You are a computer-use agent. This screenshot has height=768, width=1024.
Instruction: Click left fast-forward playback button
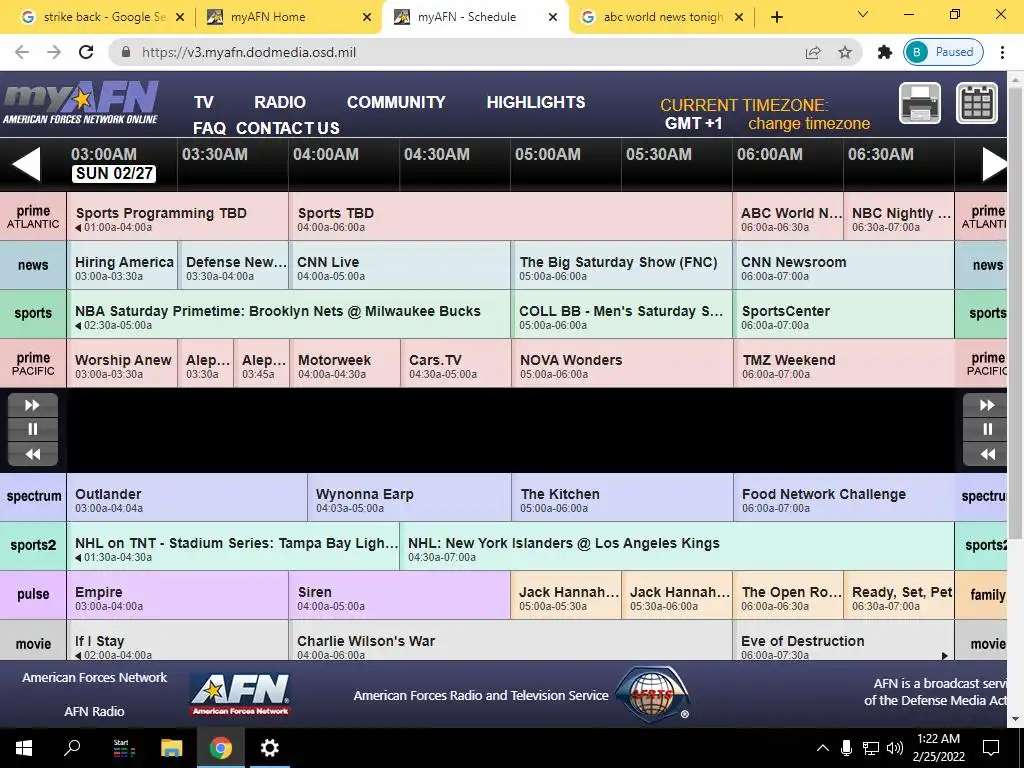point(33,405)
